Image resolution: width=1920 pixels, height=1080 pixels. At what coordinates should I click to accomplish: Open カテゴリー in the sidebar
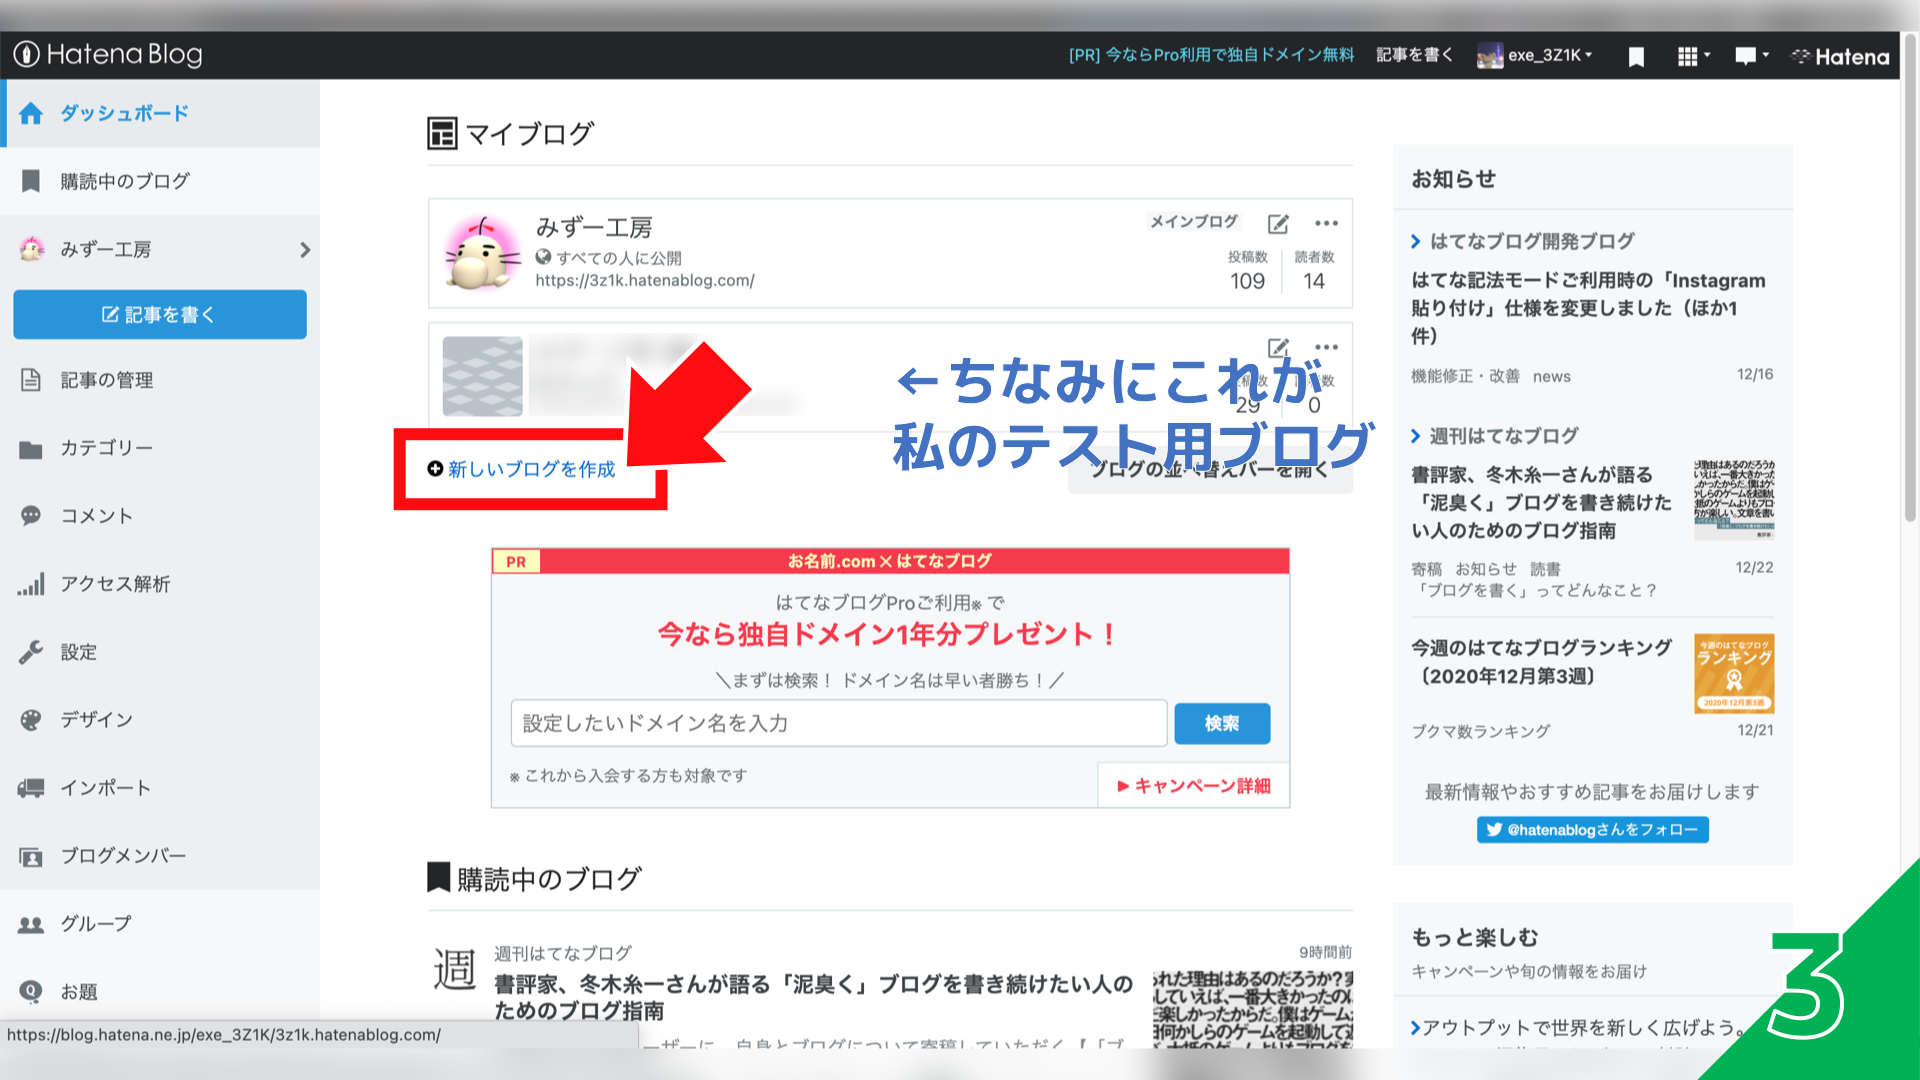(x=160, y=448)
